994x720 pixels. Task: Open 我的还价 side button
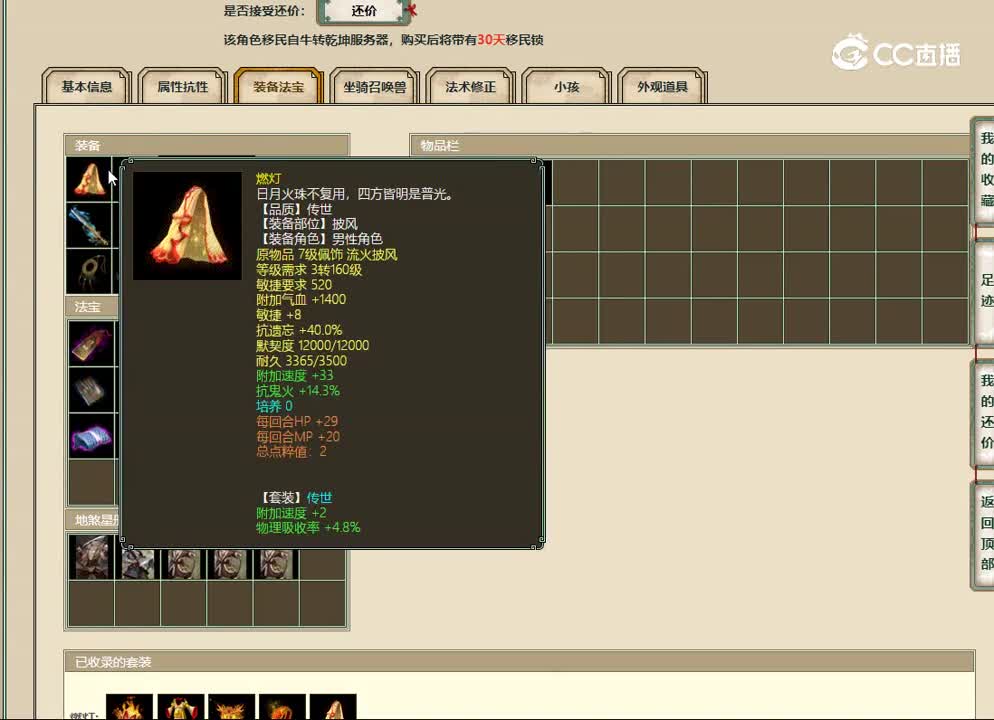tap(984, 413)
